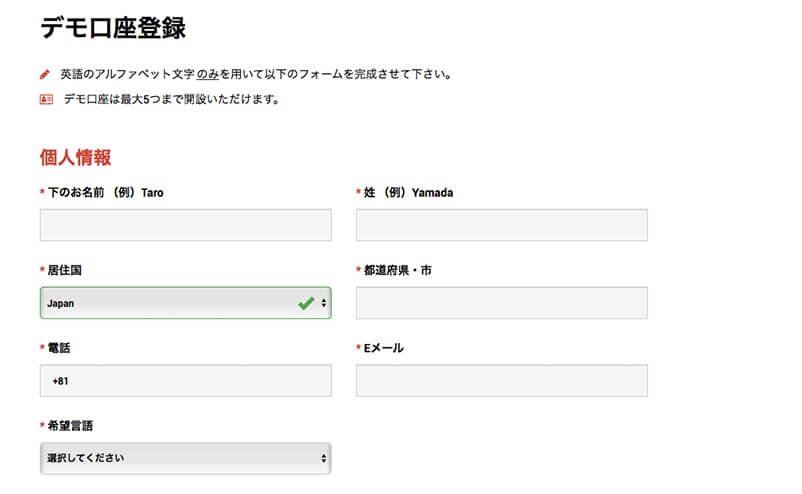The image size is (802, 494).
Task: Click the 電話 label
Action: point(59,348)
